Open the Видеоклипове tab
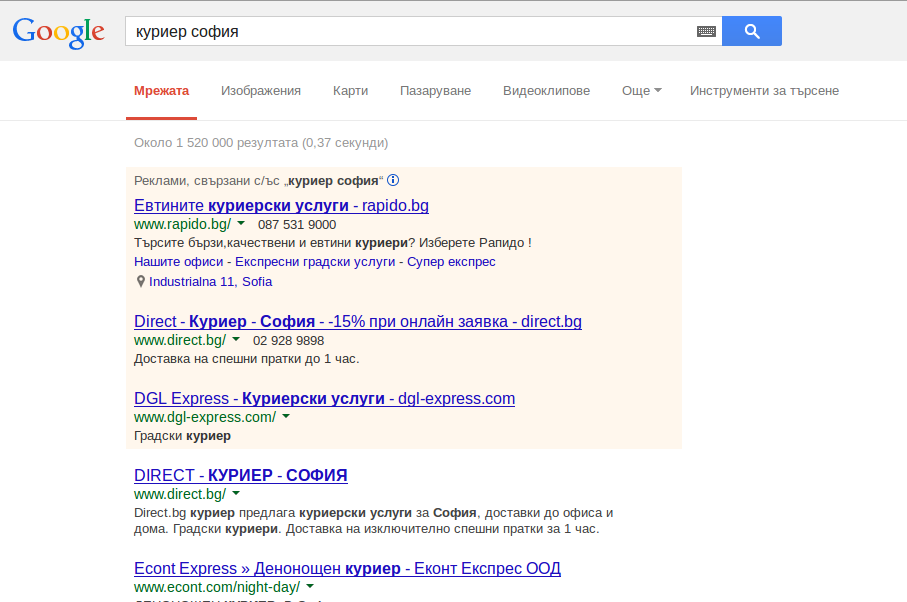This screenshot has height=602, width=907. 546,91
